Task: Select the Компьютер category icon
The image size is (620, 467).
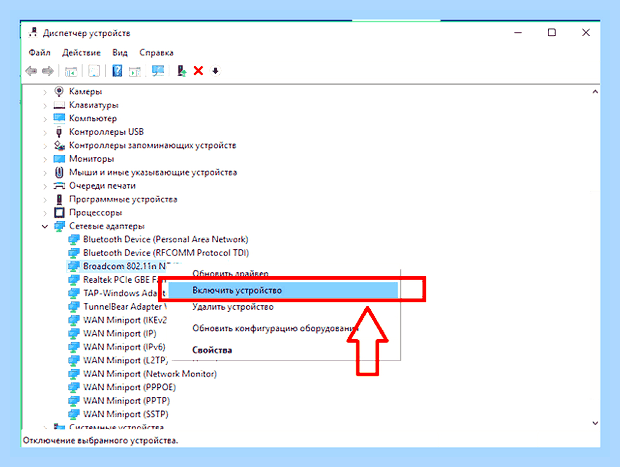Action: (59, 118)
